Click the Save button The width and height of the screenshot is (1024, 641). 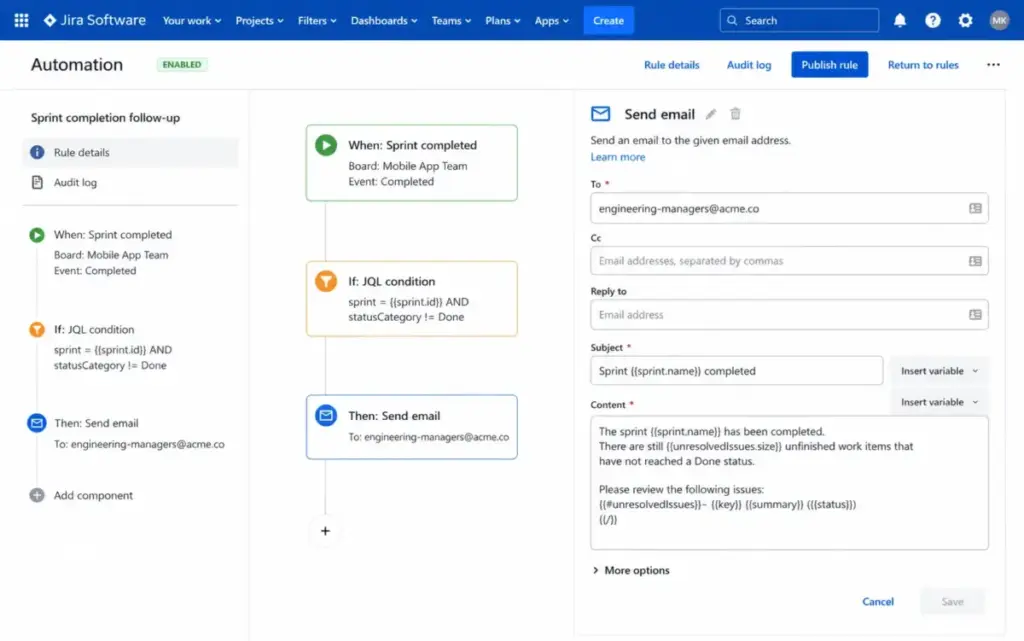(x=952, y=601)
